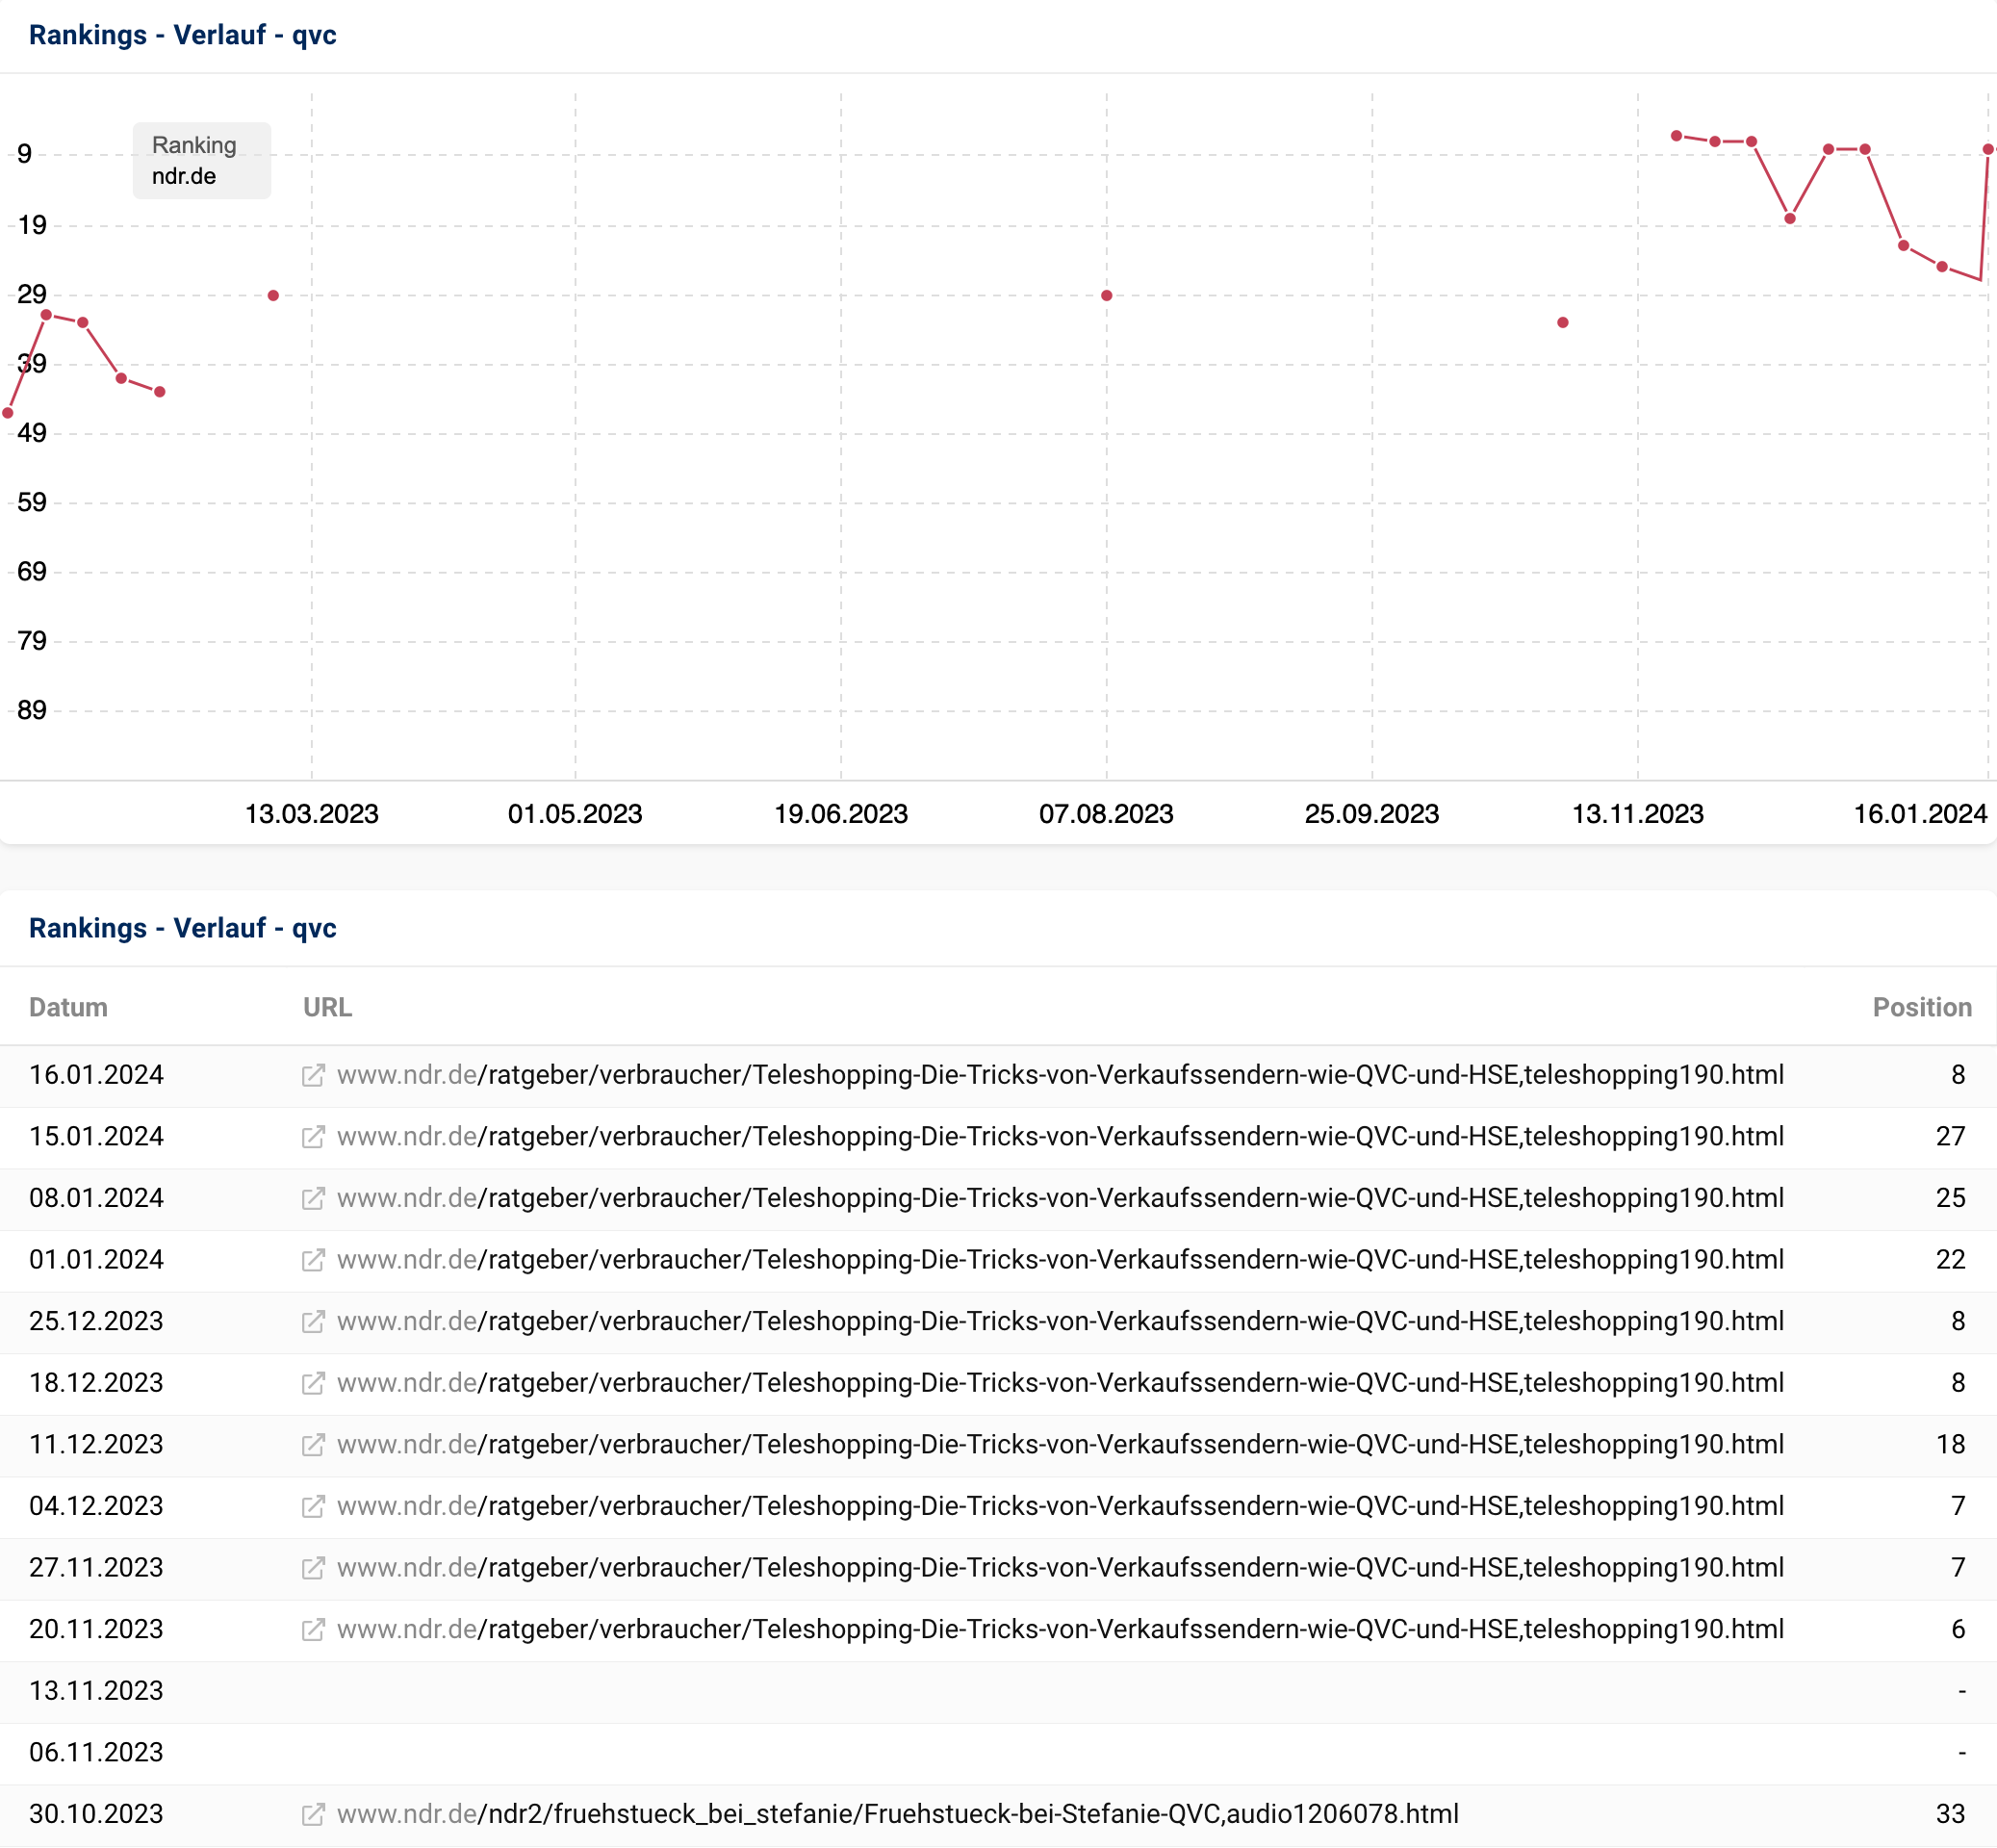This screenshot has height=1848, width=1997.
Task: Open the Teleshopping URL dated 04.12.2023
Action: (x=1060, y=1506)
